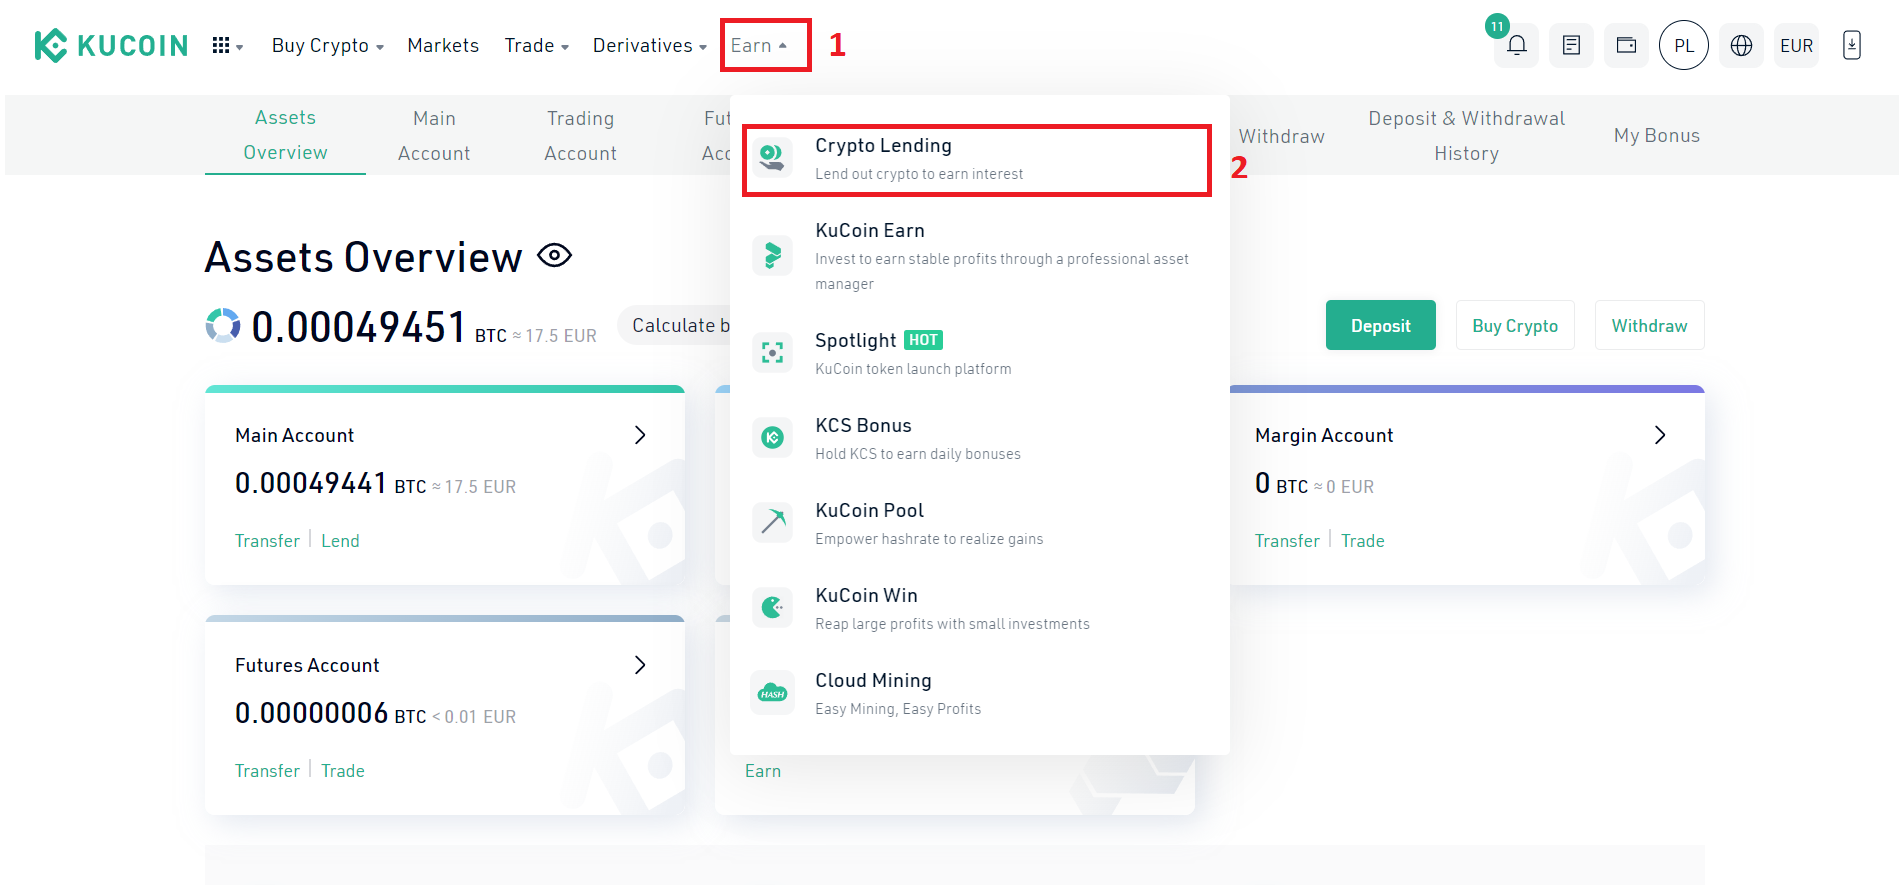The image size is (1899, 885).
Task: Click the Cloud Mining hash icon
Action: click(x=772, y=692)
